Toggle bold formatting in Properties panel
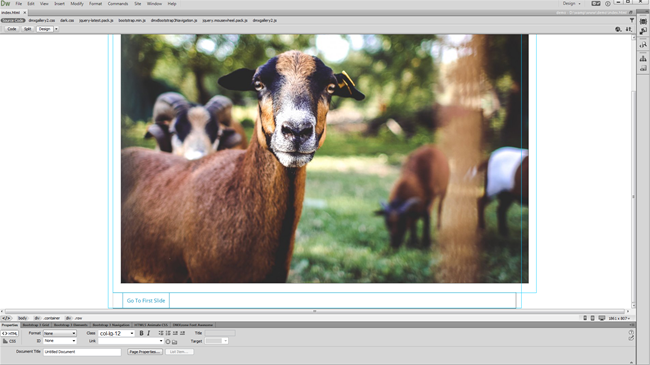The height and width of the screenshot is (365, 650). 141,333
